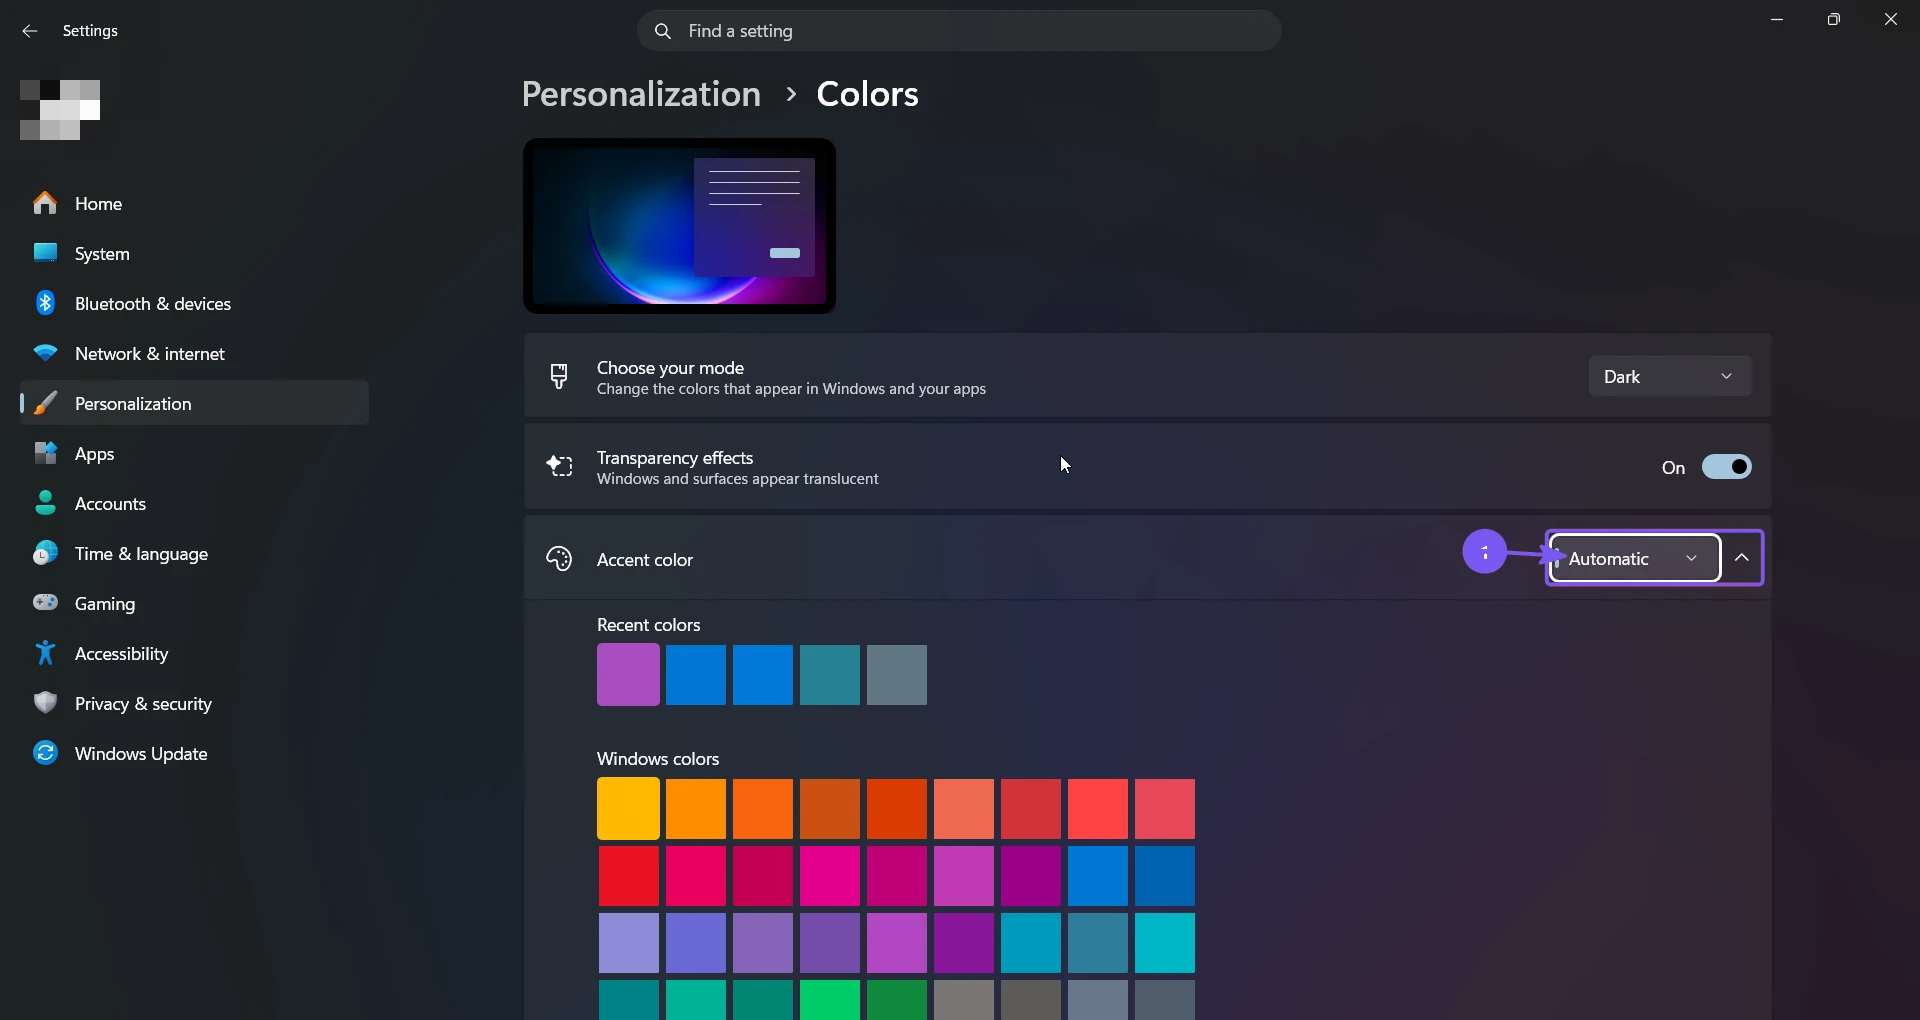Click the Privacy shield icon
Viewport: 1920px width, 1020px height.
45,703
